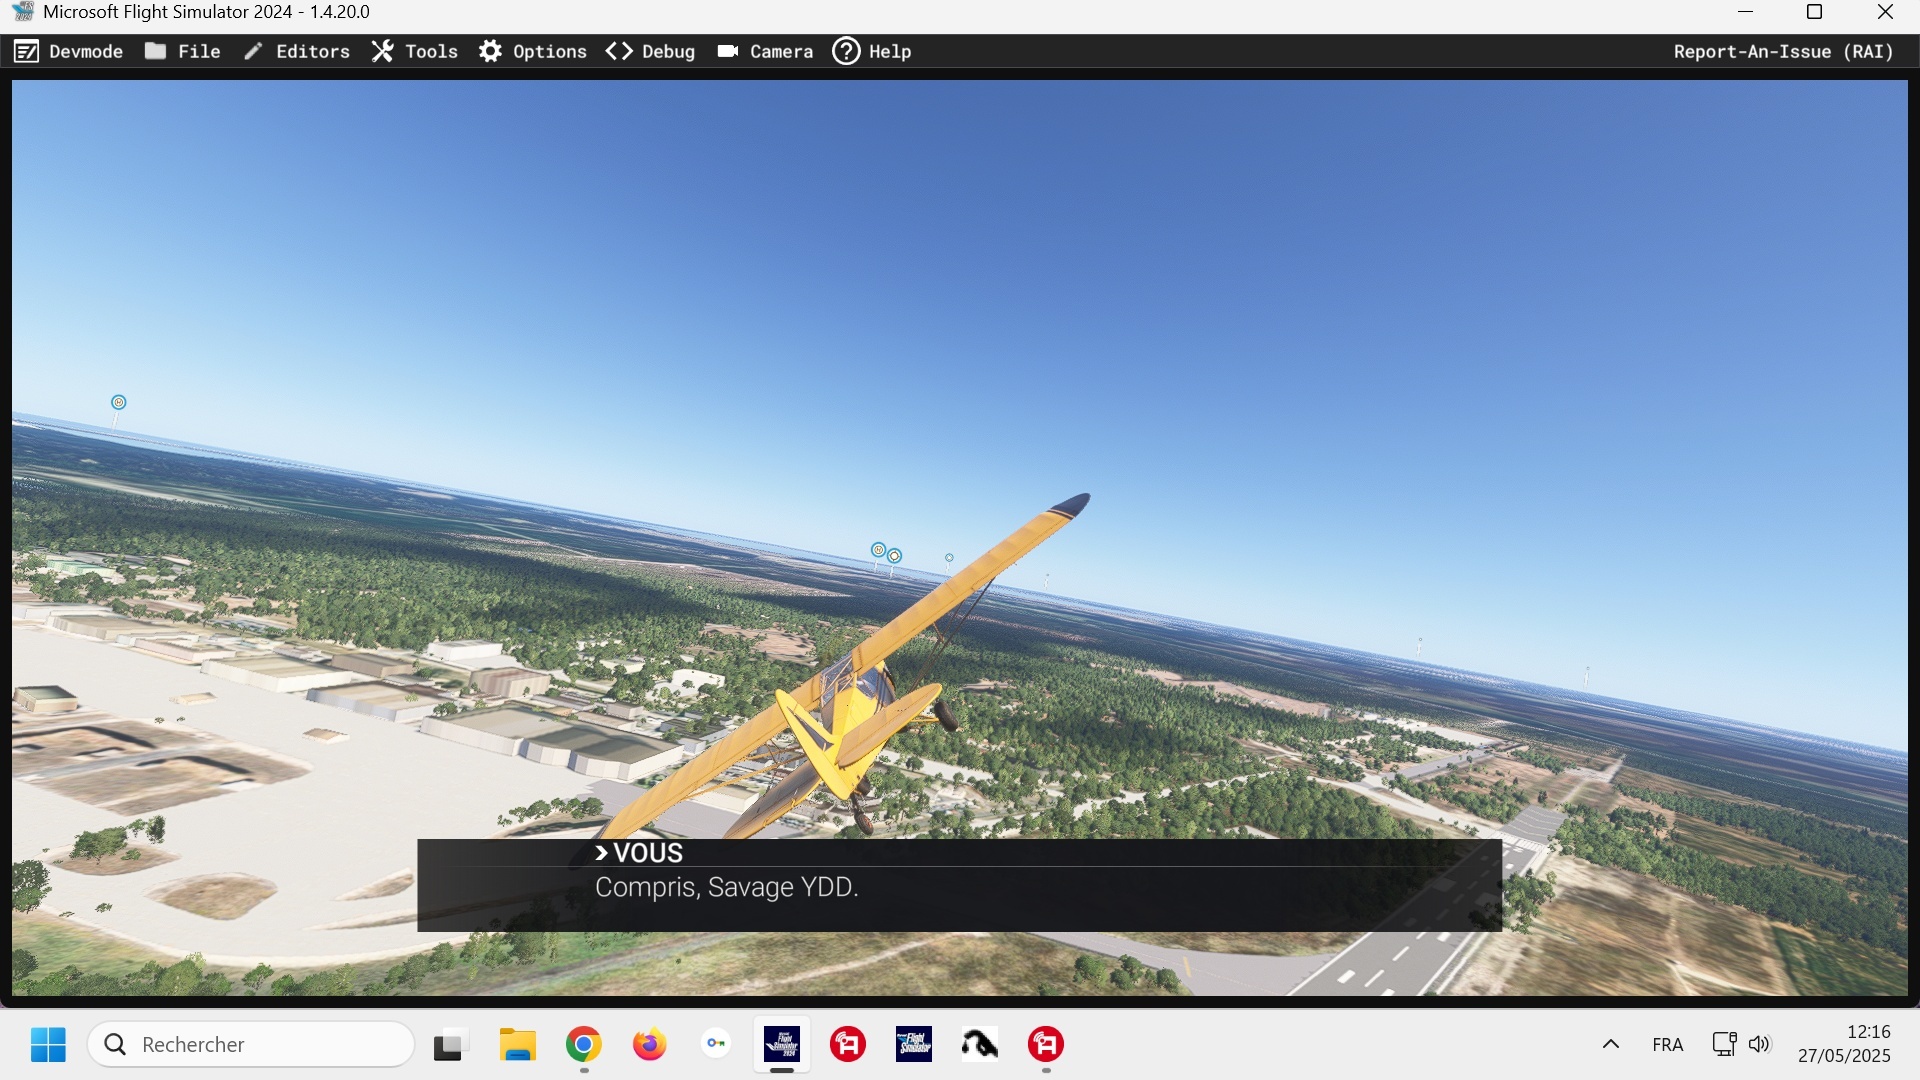Click the FRA language indicator
Viewport: 1920px width, 1080px height.
1667,1044
